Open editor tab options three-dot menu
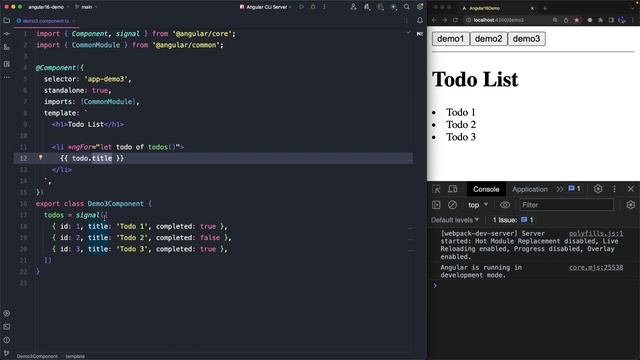This screenshot has width=640, height=360. click(x=407, y=20)
